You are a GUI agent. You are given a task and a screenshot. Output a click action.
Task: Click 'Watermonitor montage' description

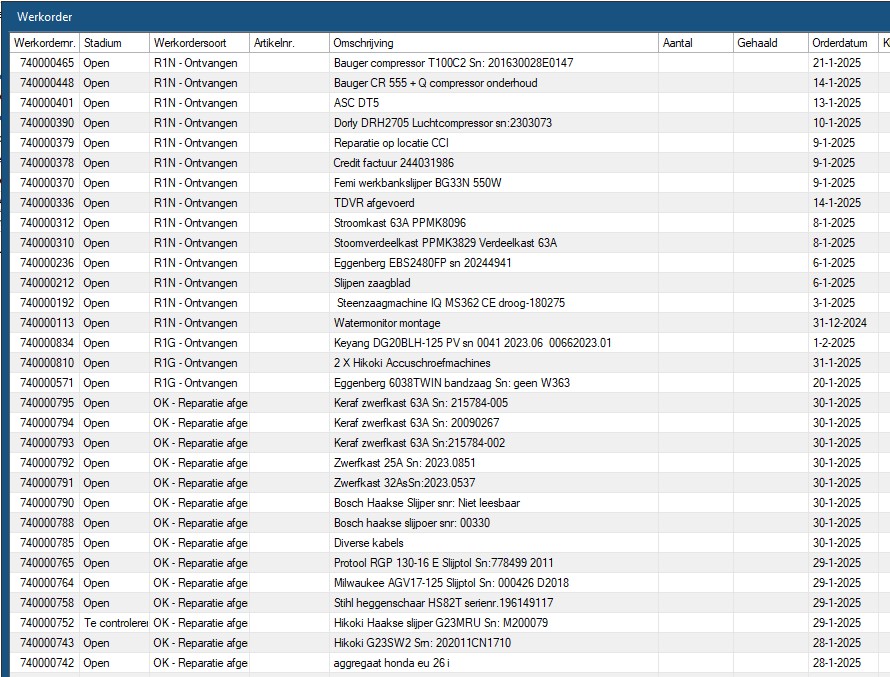click(x=387, y=323)
